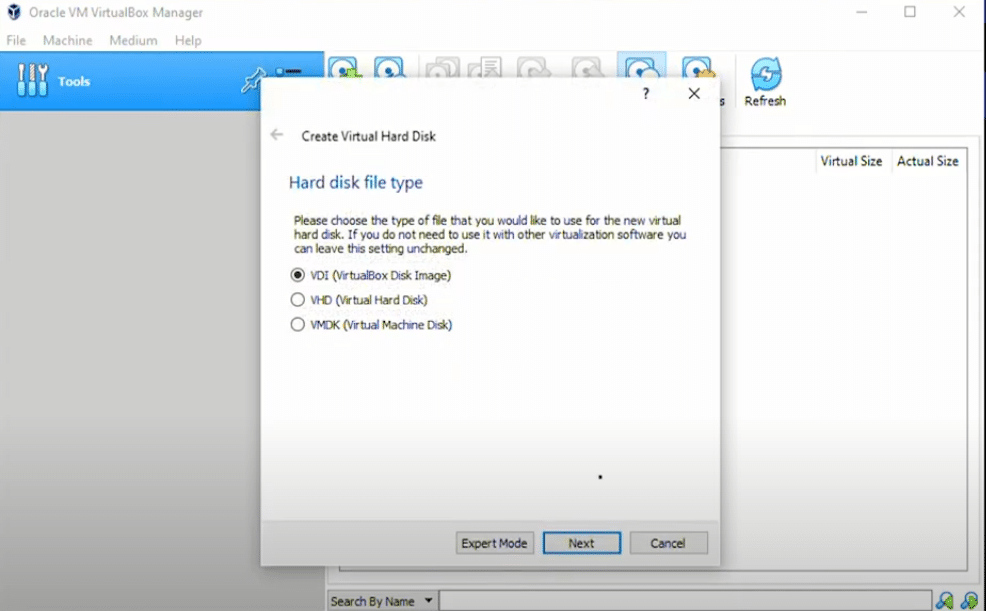Select VDI (VirtualBox Disk Image) option

[x=297, y=275]
